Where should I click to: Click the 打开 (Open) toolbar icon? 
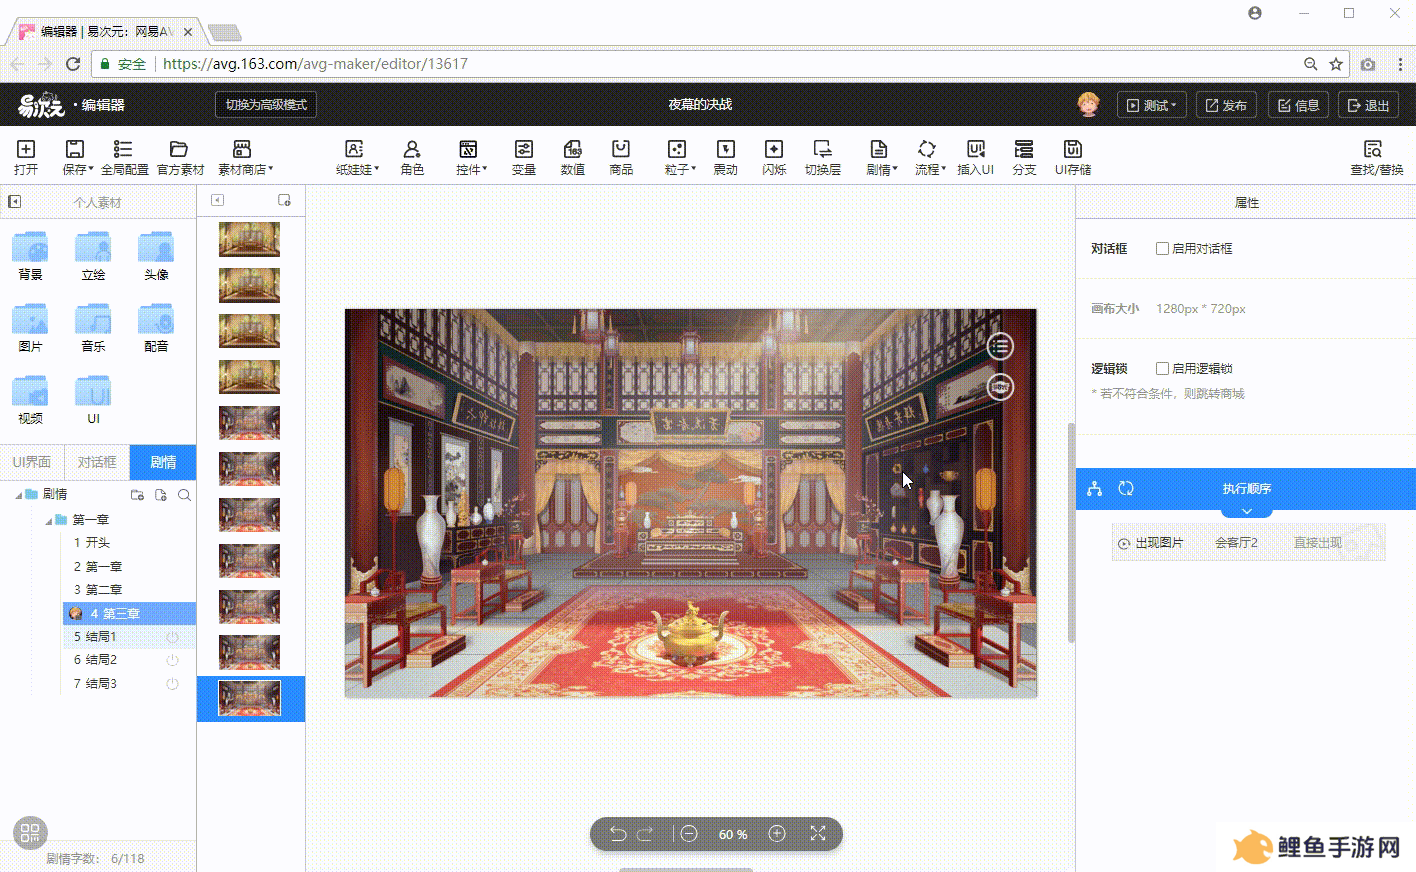26,157
